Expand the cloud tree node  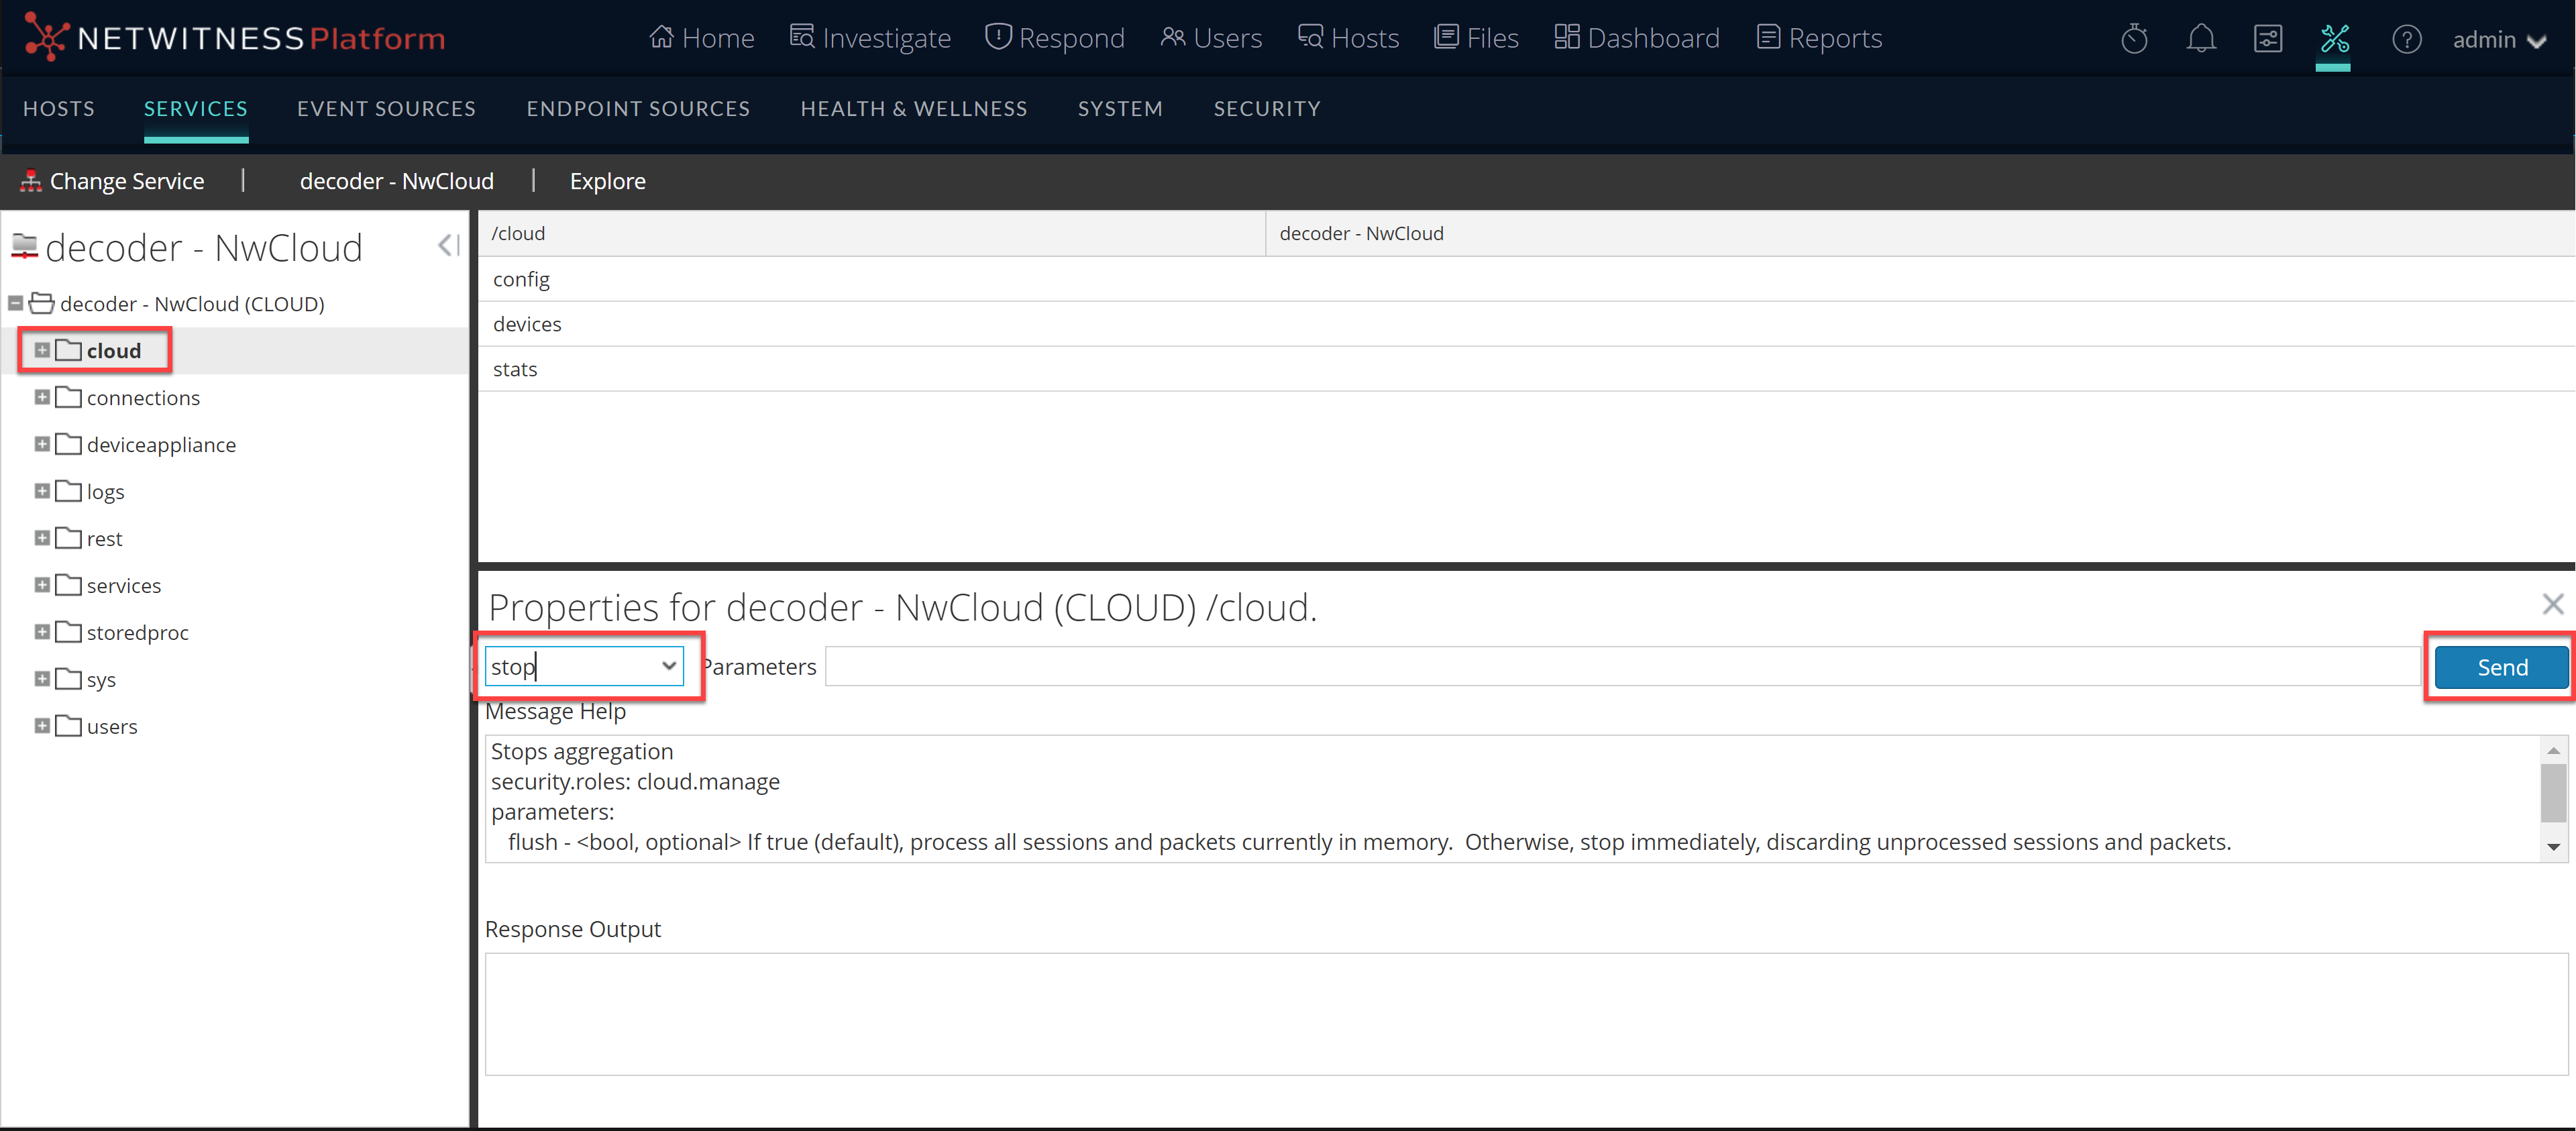click(42, 350)
